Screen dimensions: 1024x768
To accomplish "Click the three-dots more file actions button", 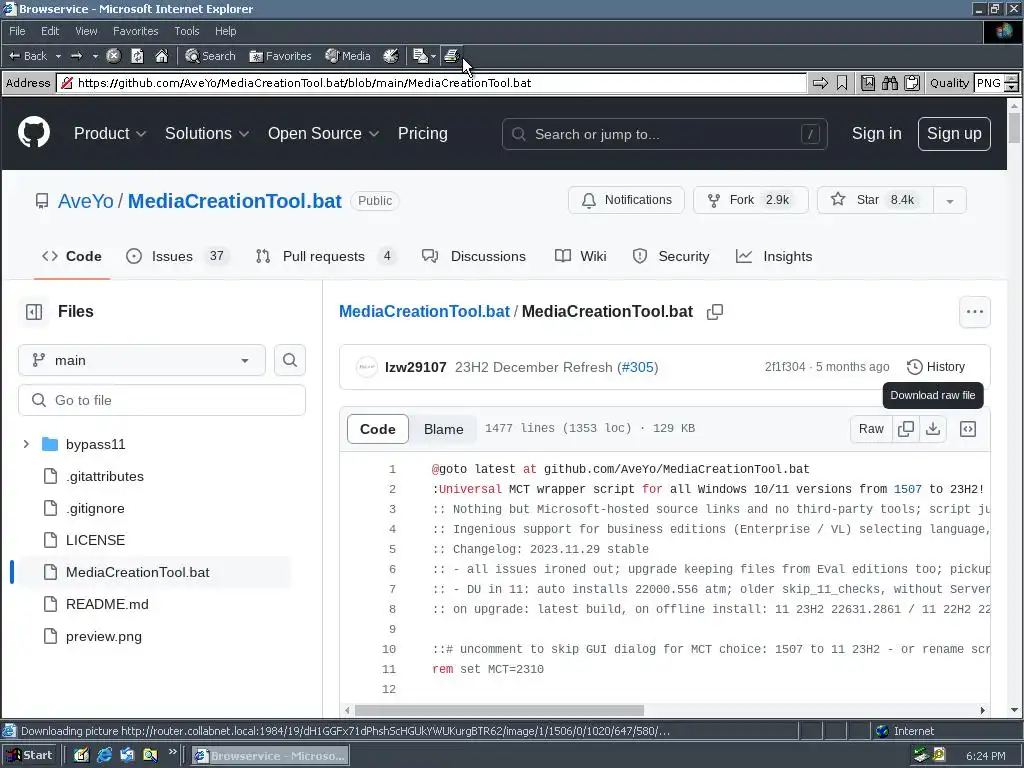I will [974, 312].
